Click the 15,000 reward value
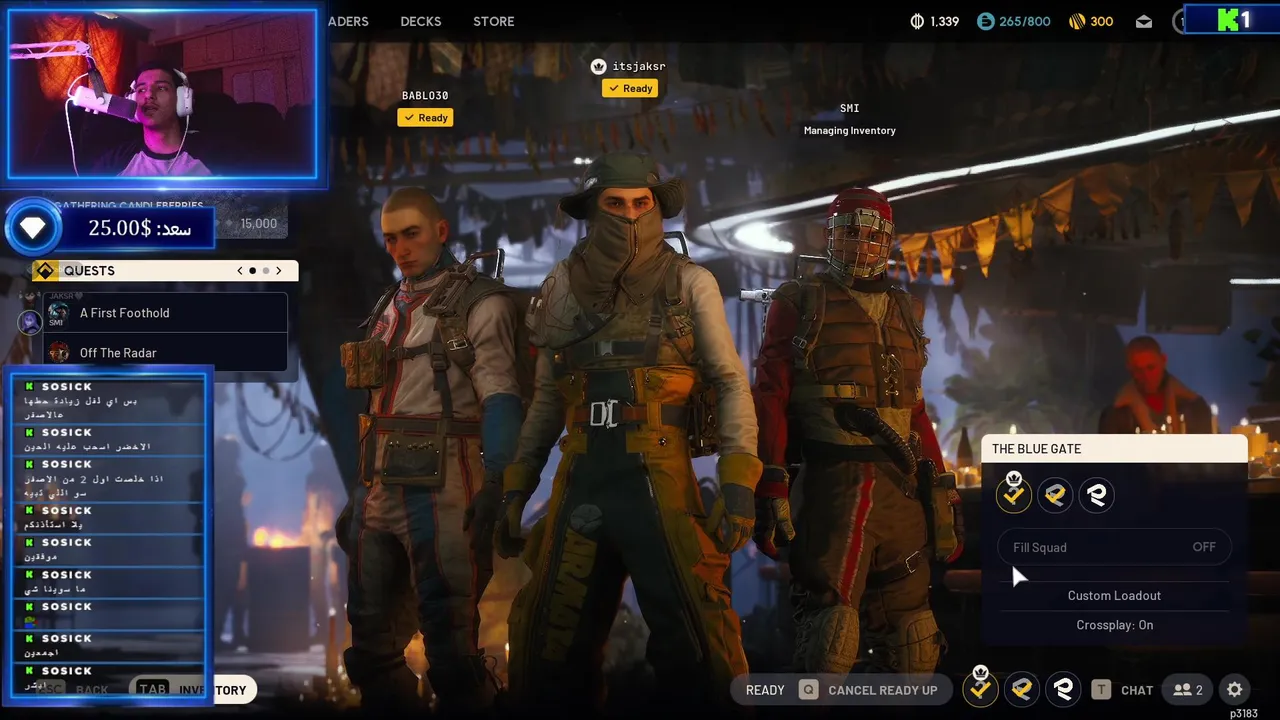 (x=259, y=225)
